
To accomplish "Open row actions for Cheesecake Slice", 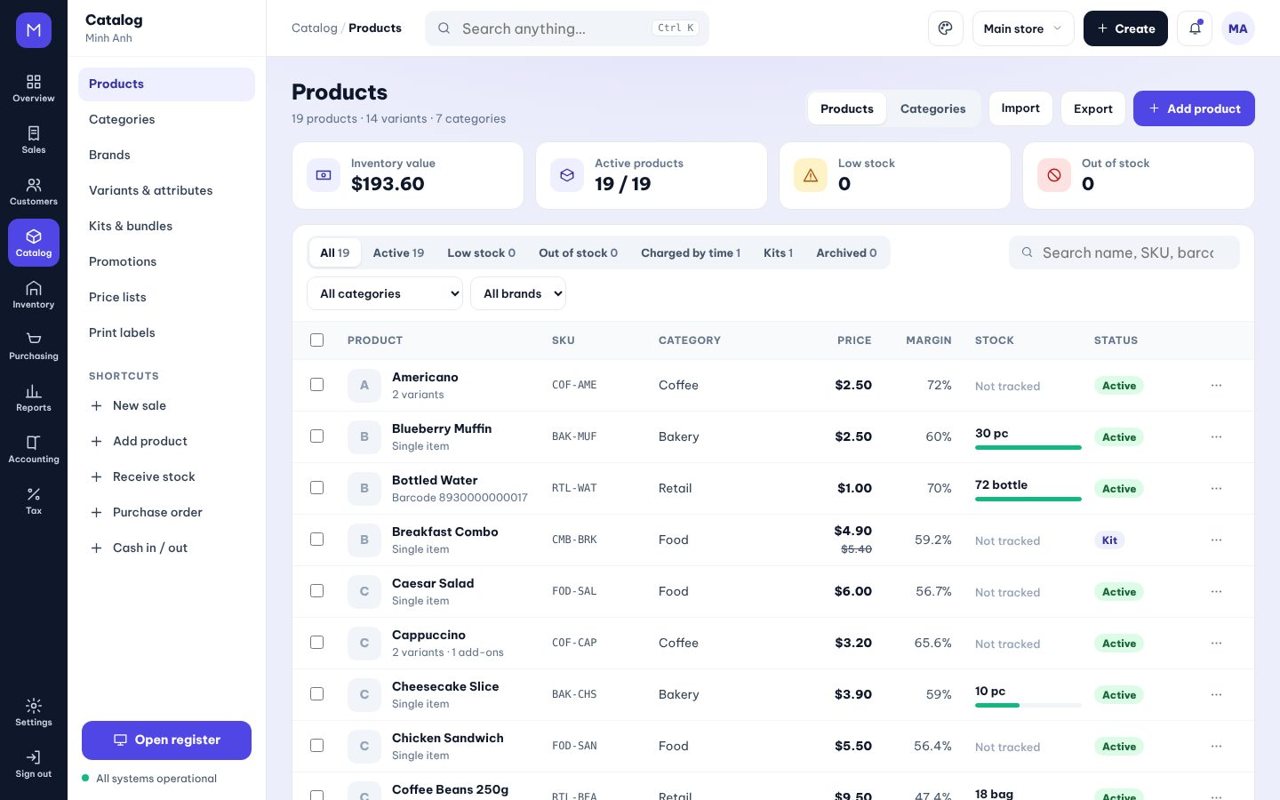I will coord(1216,694).
